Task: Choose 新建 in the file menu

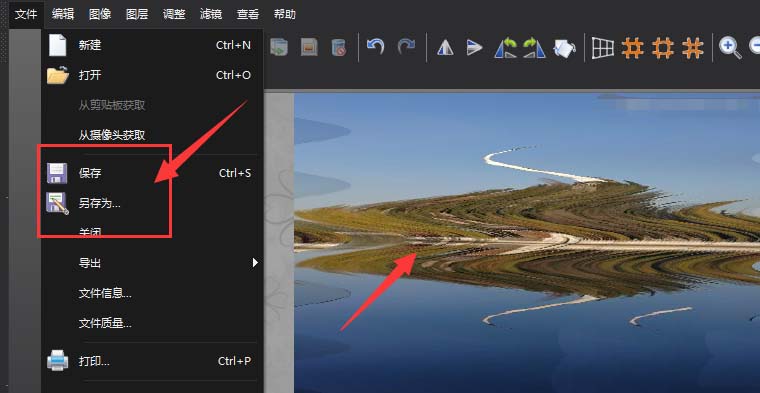Action: tap(153, 45)
